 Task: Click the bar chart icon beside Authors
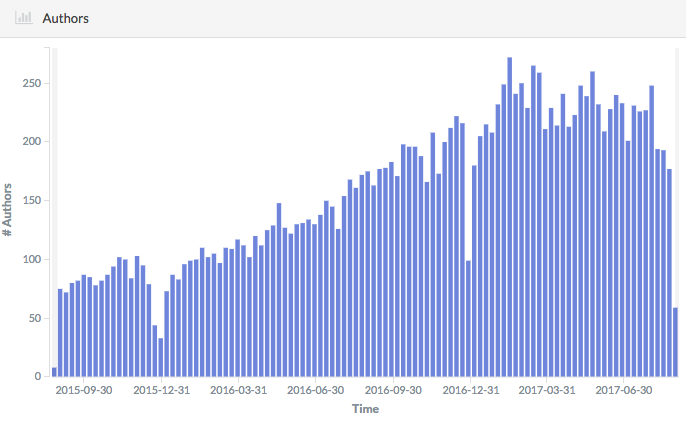22,18
